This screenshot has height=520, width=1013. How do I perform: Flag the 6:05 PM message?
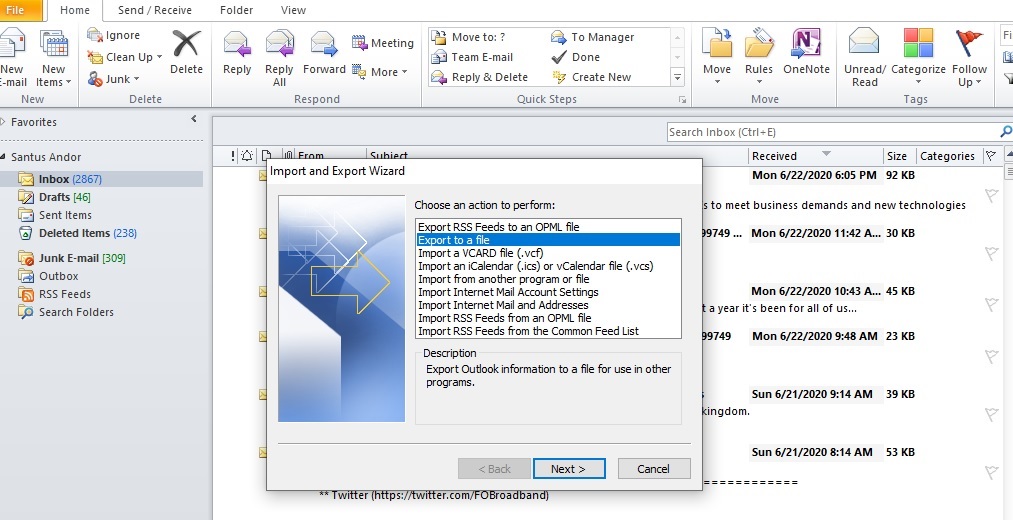[x=991, y=195]
